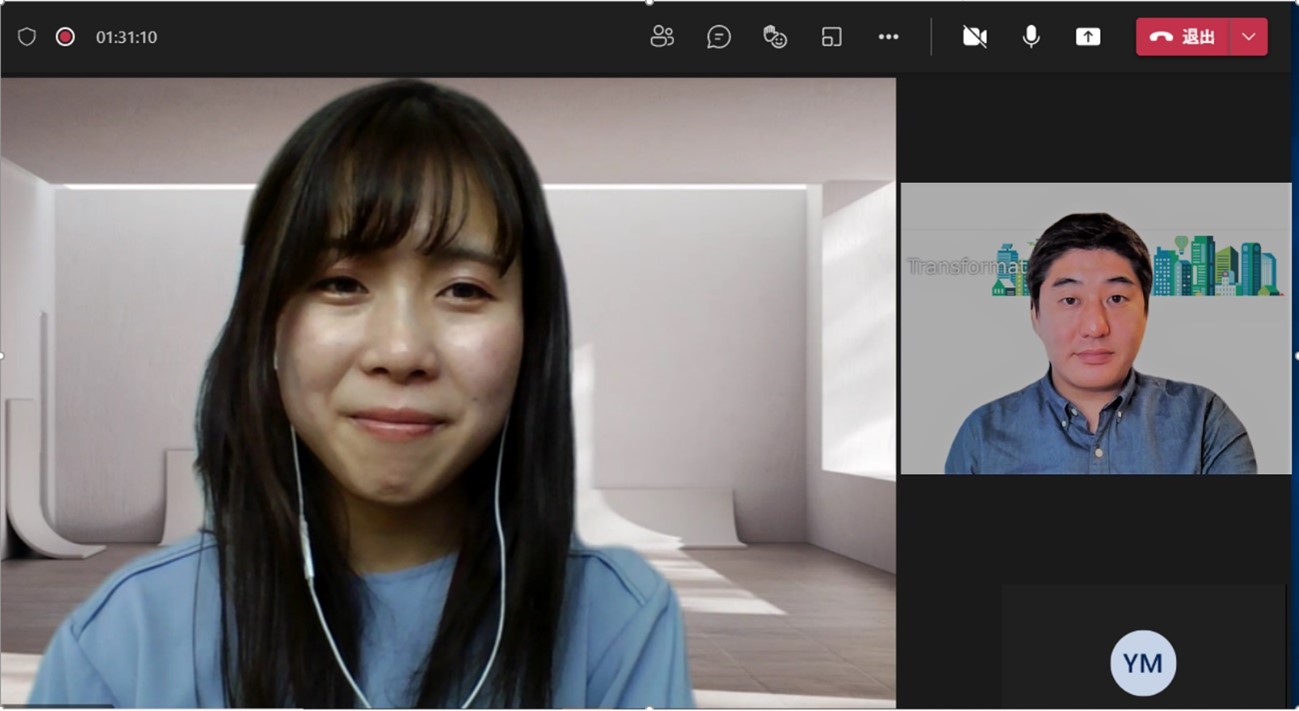Click the left-edge middle resize handle

click(2, 355)
